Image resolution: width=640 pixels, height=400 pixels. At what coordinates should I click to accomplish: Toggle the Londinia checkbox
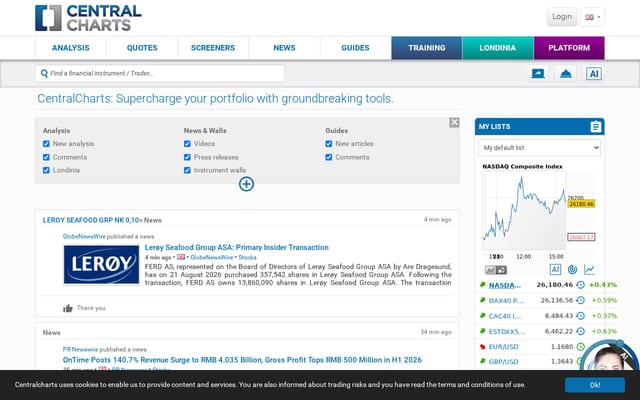pos(46,170)
